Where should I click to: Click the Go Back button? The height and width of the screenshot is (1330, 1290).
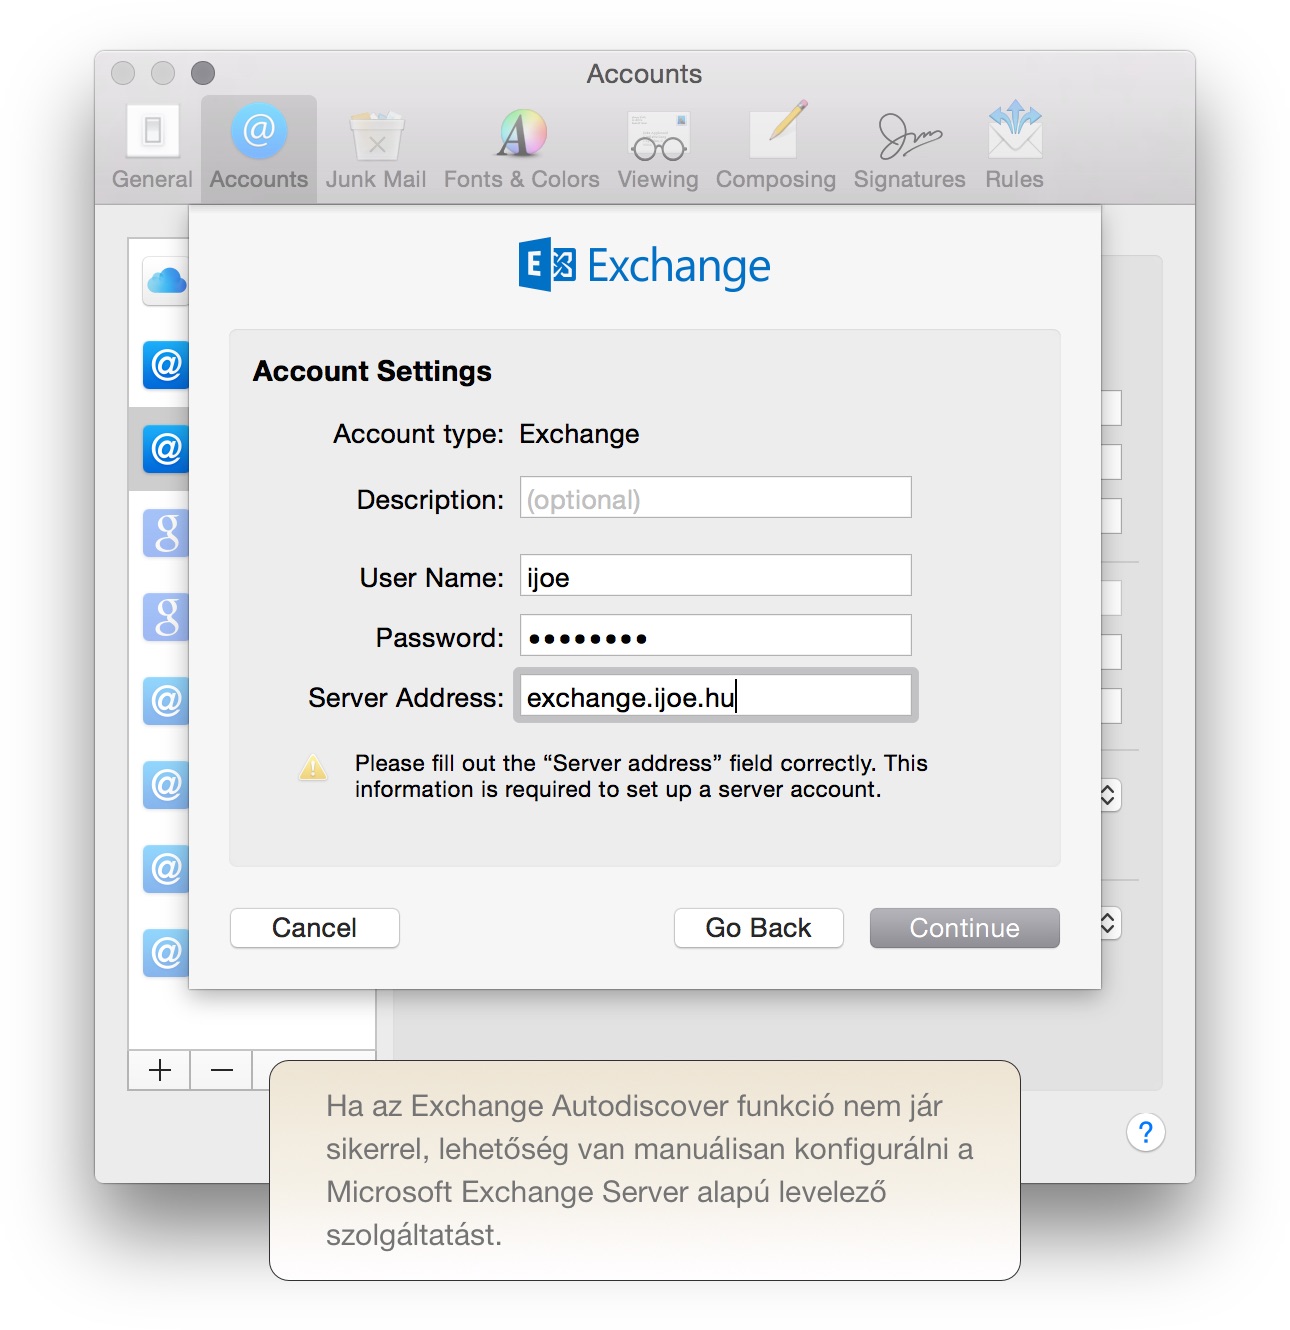758,928
